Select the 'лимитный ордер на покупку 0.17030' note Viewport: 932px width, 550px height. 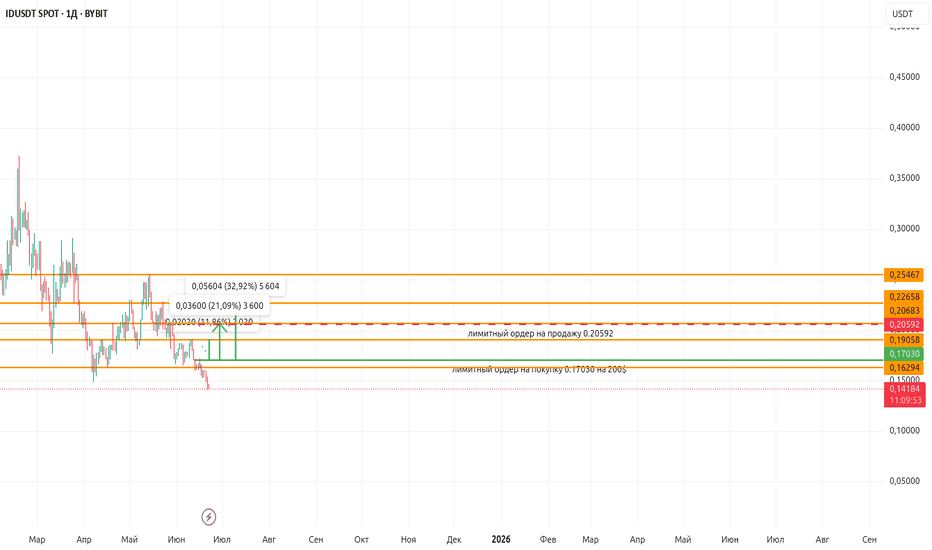coord(539,370)
